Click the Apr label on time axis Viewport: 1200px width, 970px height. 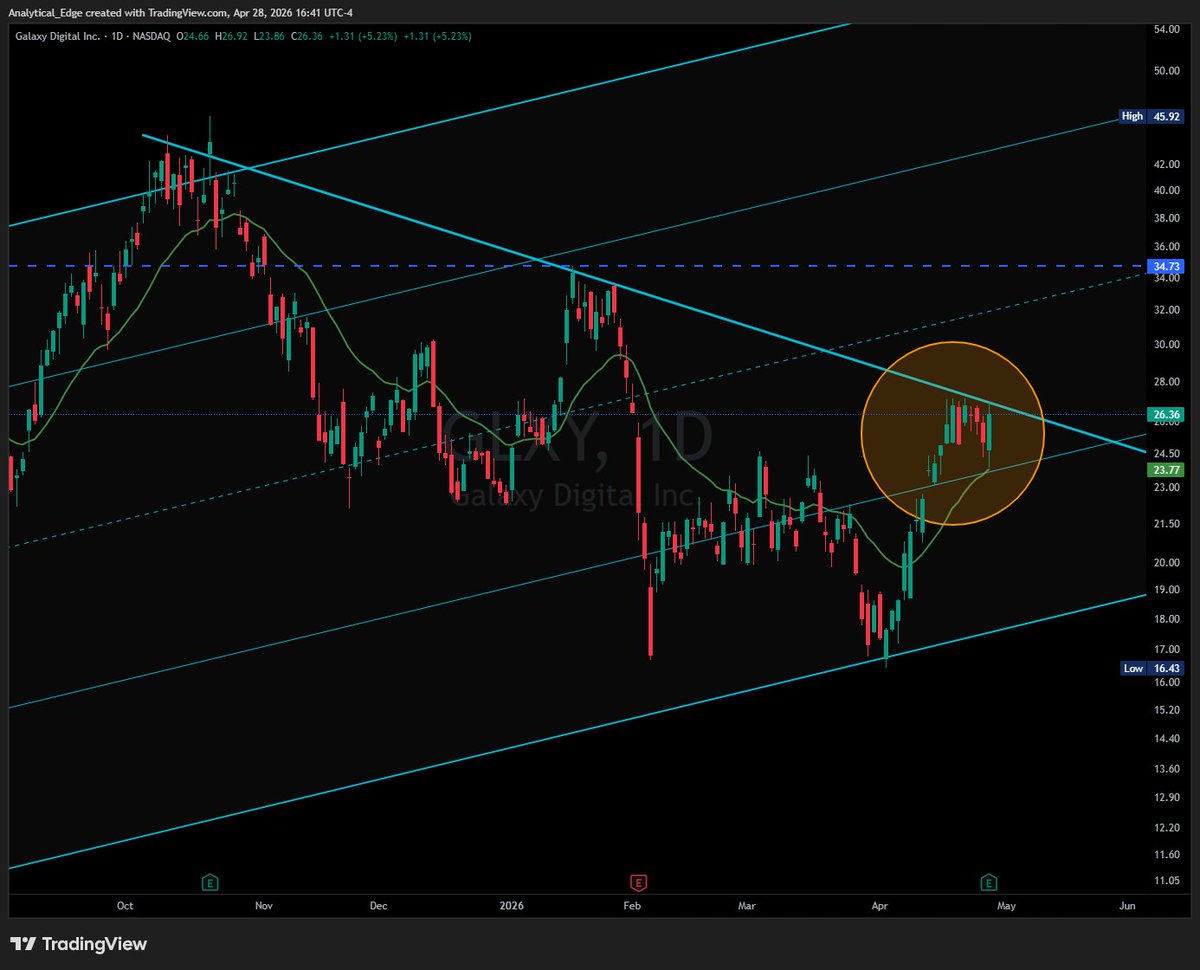point(880,906)
